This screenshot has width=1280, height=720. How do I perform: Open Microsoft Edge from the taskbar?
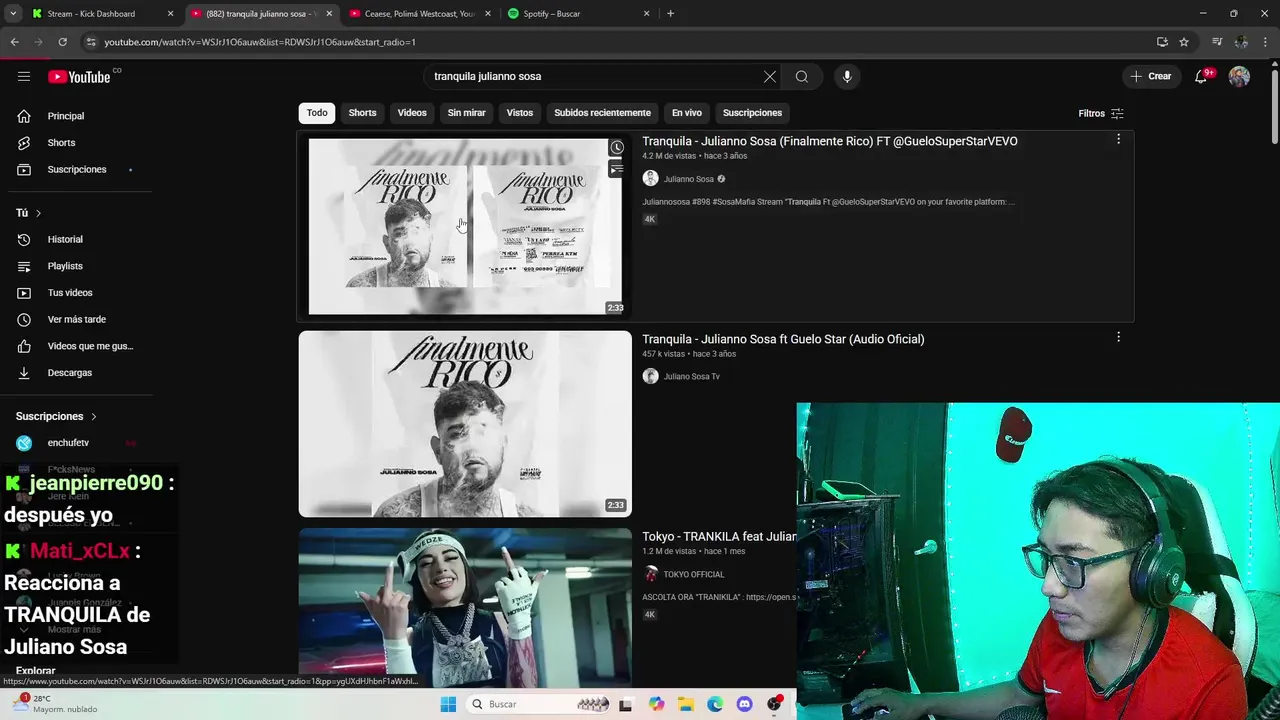click(715, 705)
